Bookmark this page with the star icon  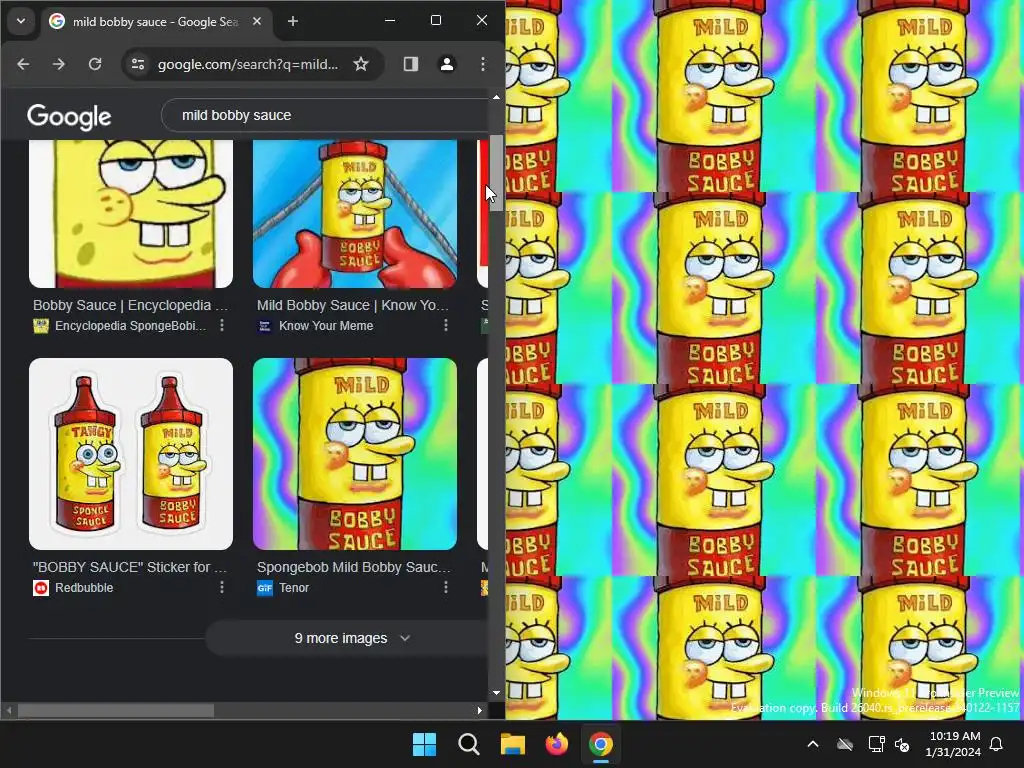(360, 64)
